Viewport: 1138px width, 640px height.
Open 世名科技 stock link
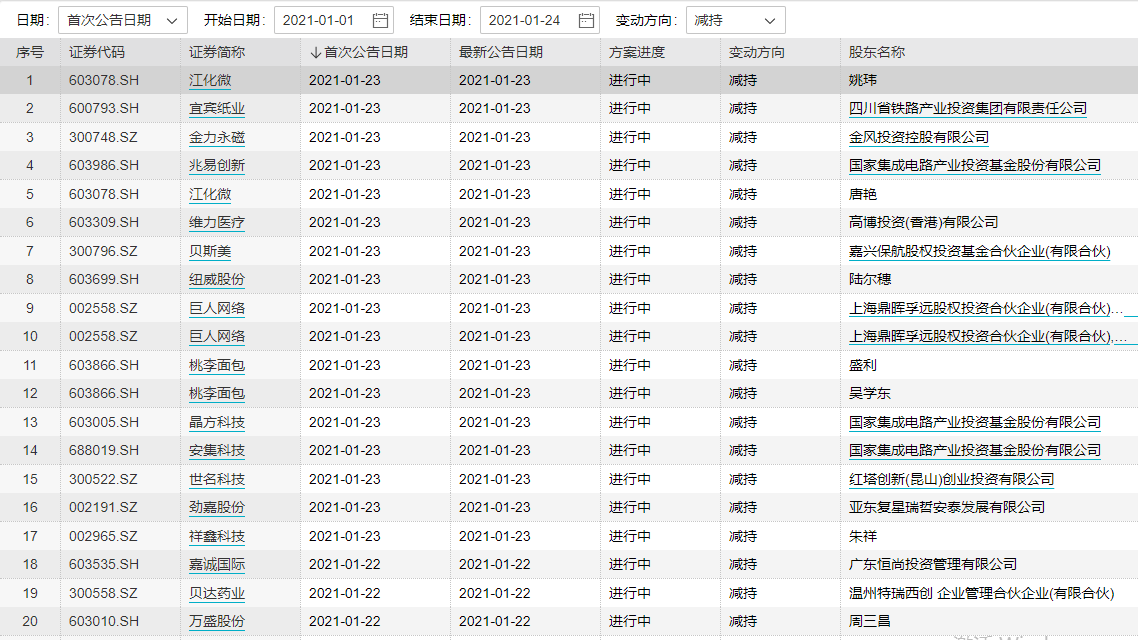tap(217, 479)
